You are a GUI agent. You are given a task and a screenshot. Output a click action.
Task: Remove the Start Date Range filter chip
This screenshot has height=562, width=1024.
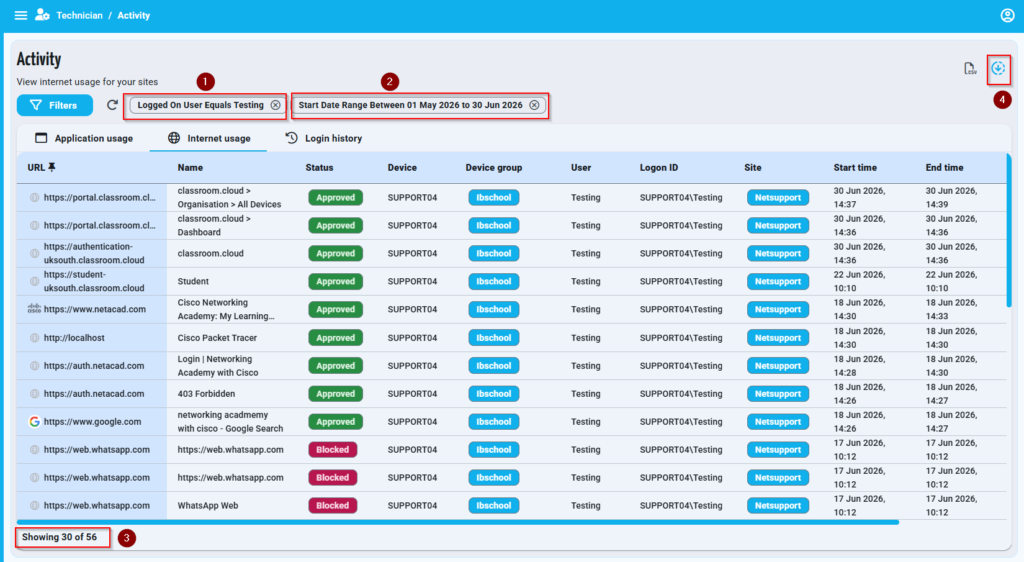(x=534, y=105)
